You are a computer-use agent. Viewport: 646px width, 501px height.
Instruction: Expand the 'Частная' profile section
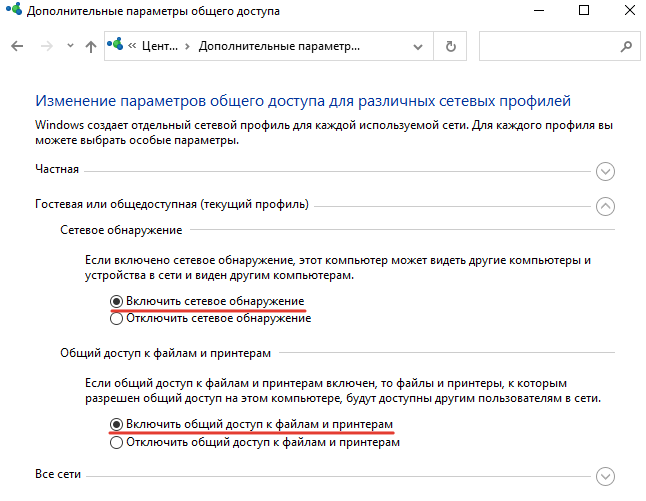605,171
